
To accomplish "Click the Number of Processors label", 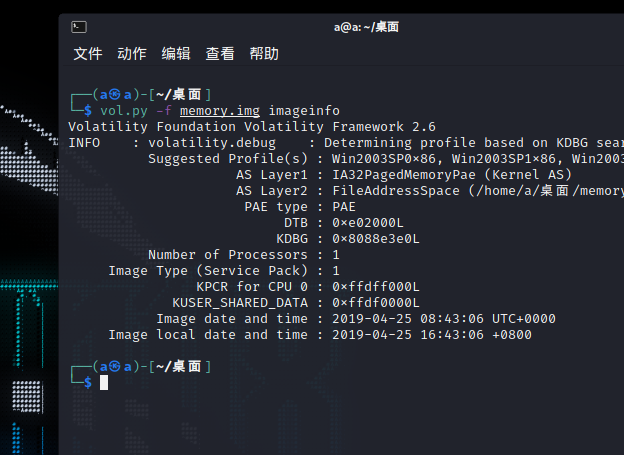I will point(228,255).
